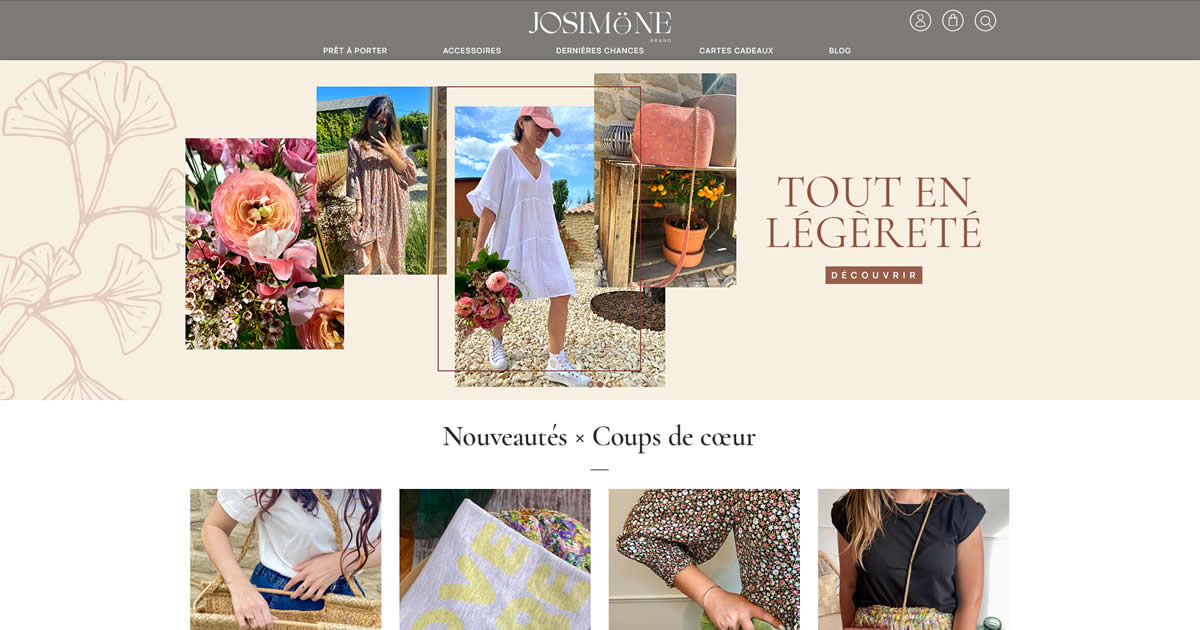Open the Prêt à Porter menu

click(x=355, y=51)
